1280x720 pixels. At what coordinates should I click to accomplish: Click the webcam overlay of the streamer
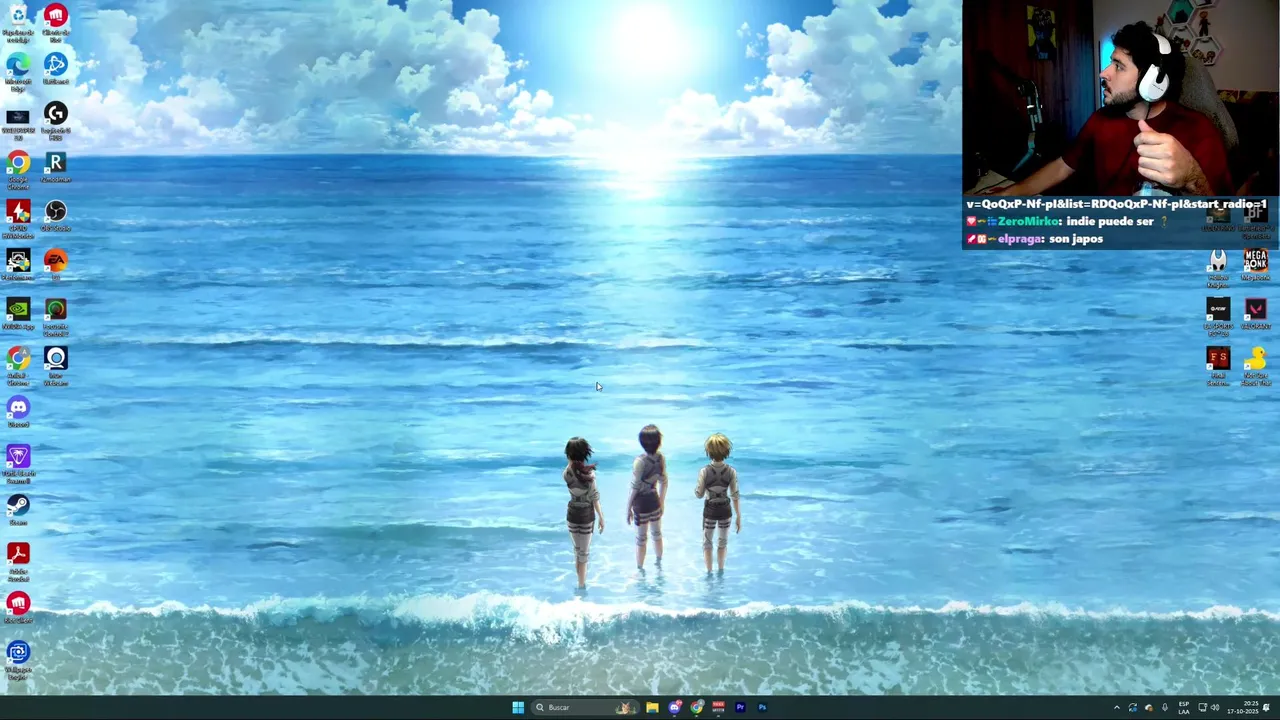tap(1121, 98)
